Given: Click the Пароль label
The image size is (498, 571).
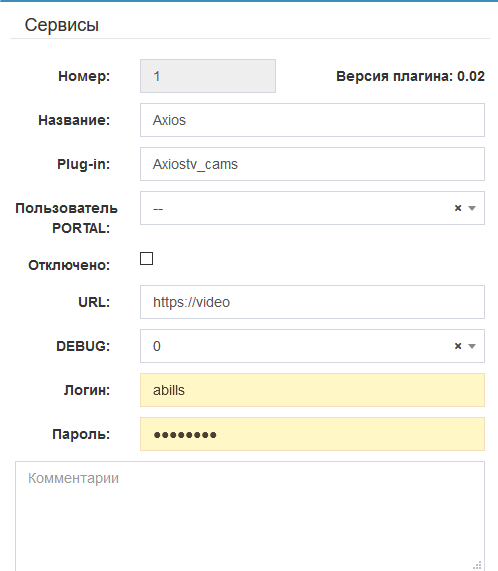Looking at the screenshot, I should pyautogui.click(x=81, y=434).
